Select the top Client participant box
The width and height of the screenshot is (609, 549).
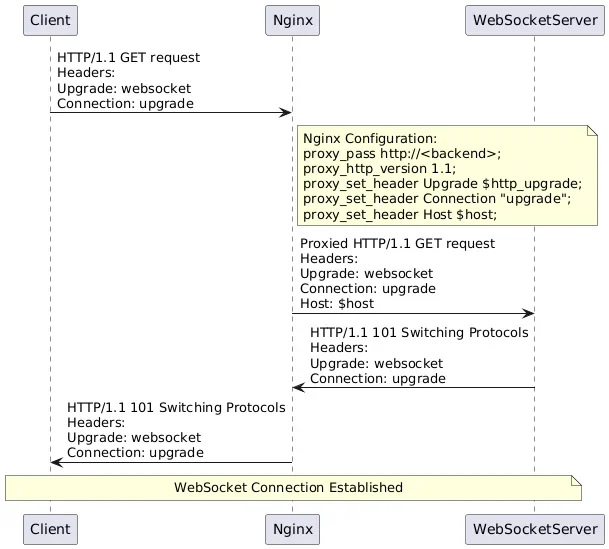coord(50,20)
